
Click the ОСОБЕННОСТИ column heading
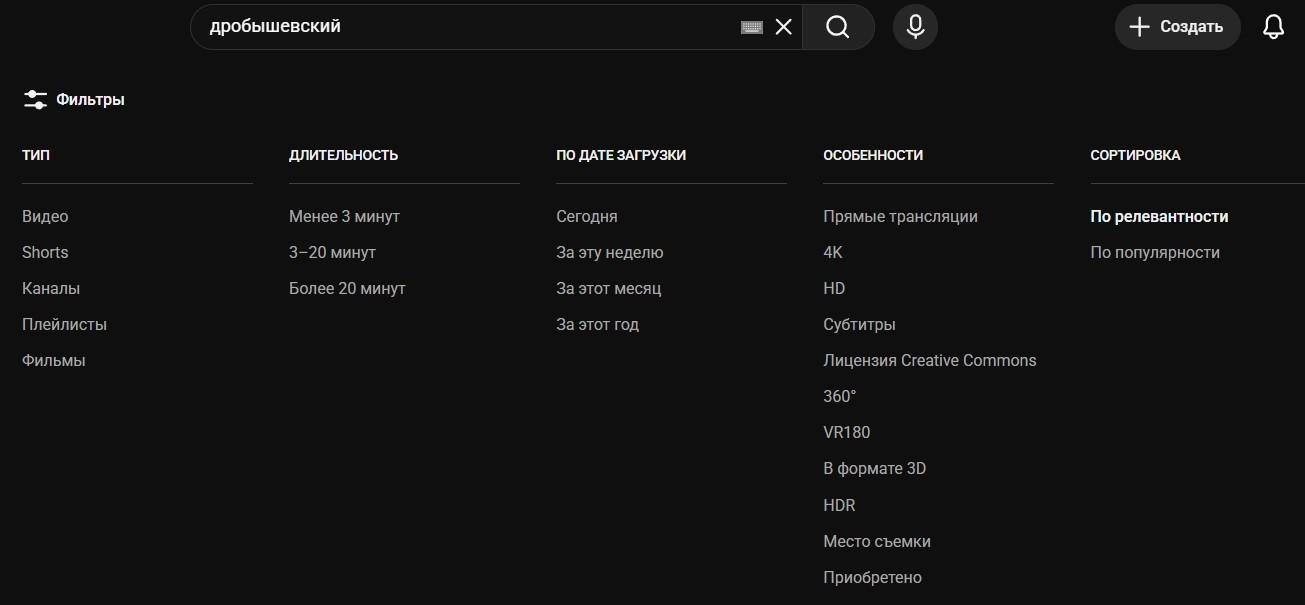873,155
